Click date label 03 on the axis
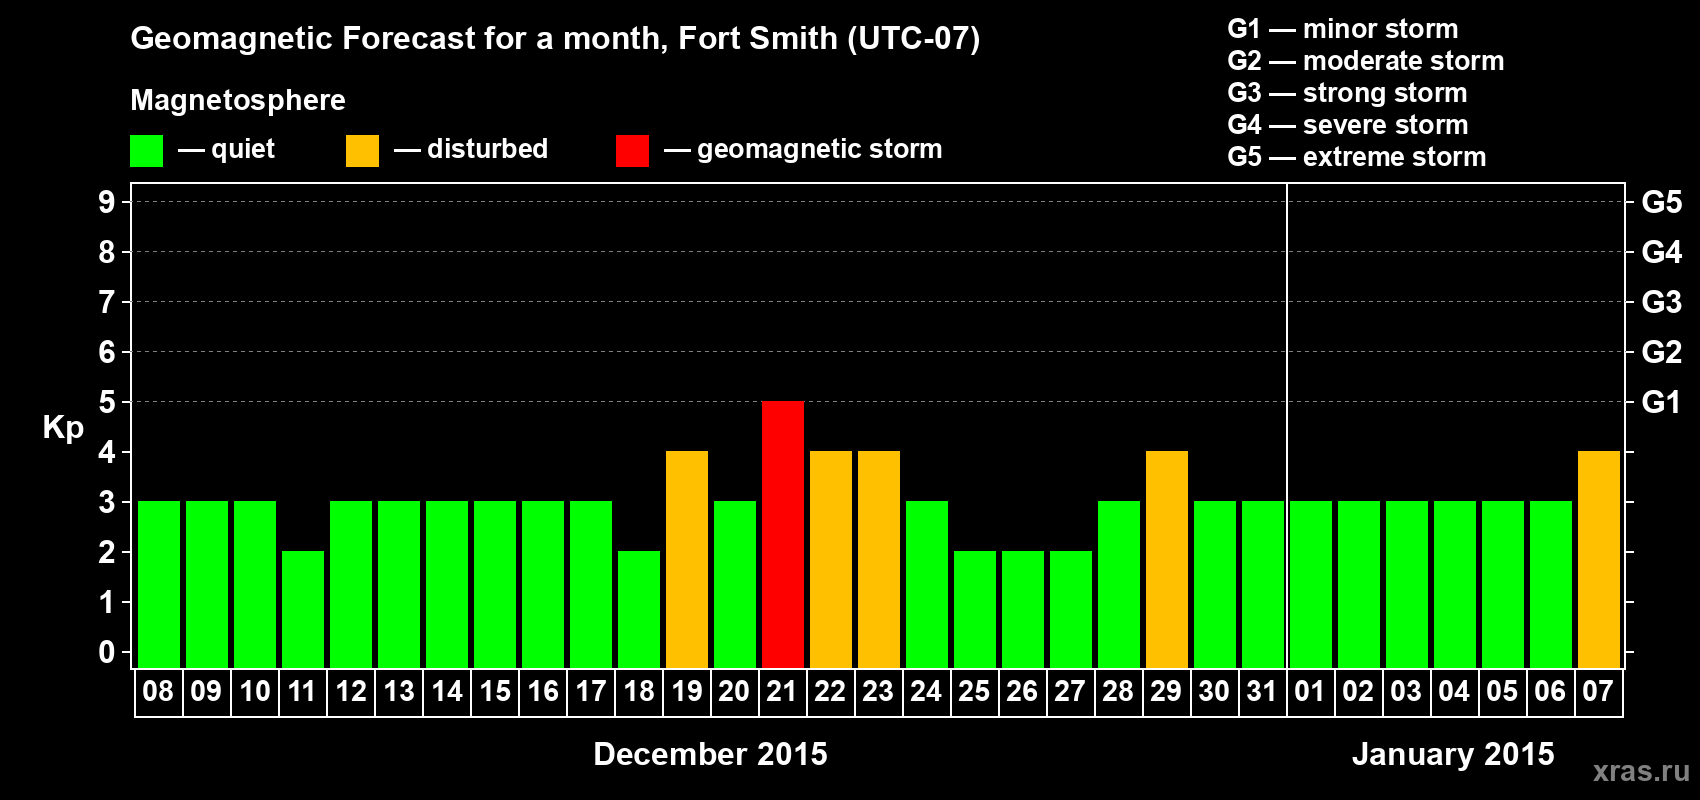Screen dimensions: 1700x800 (x=1406, y=691)
